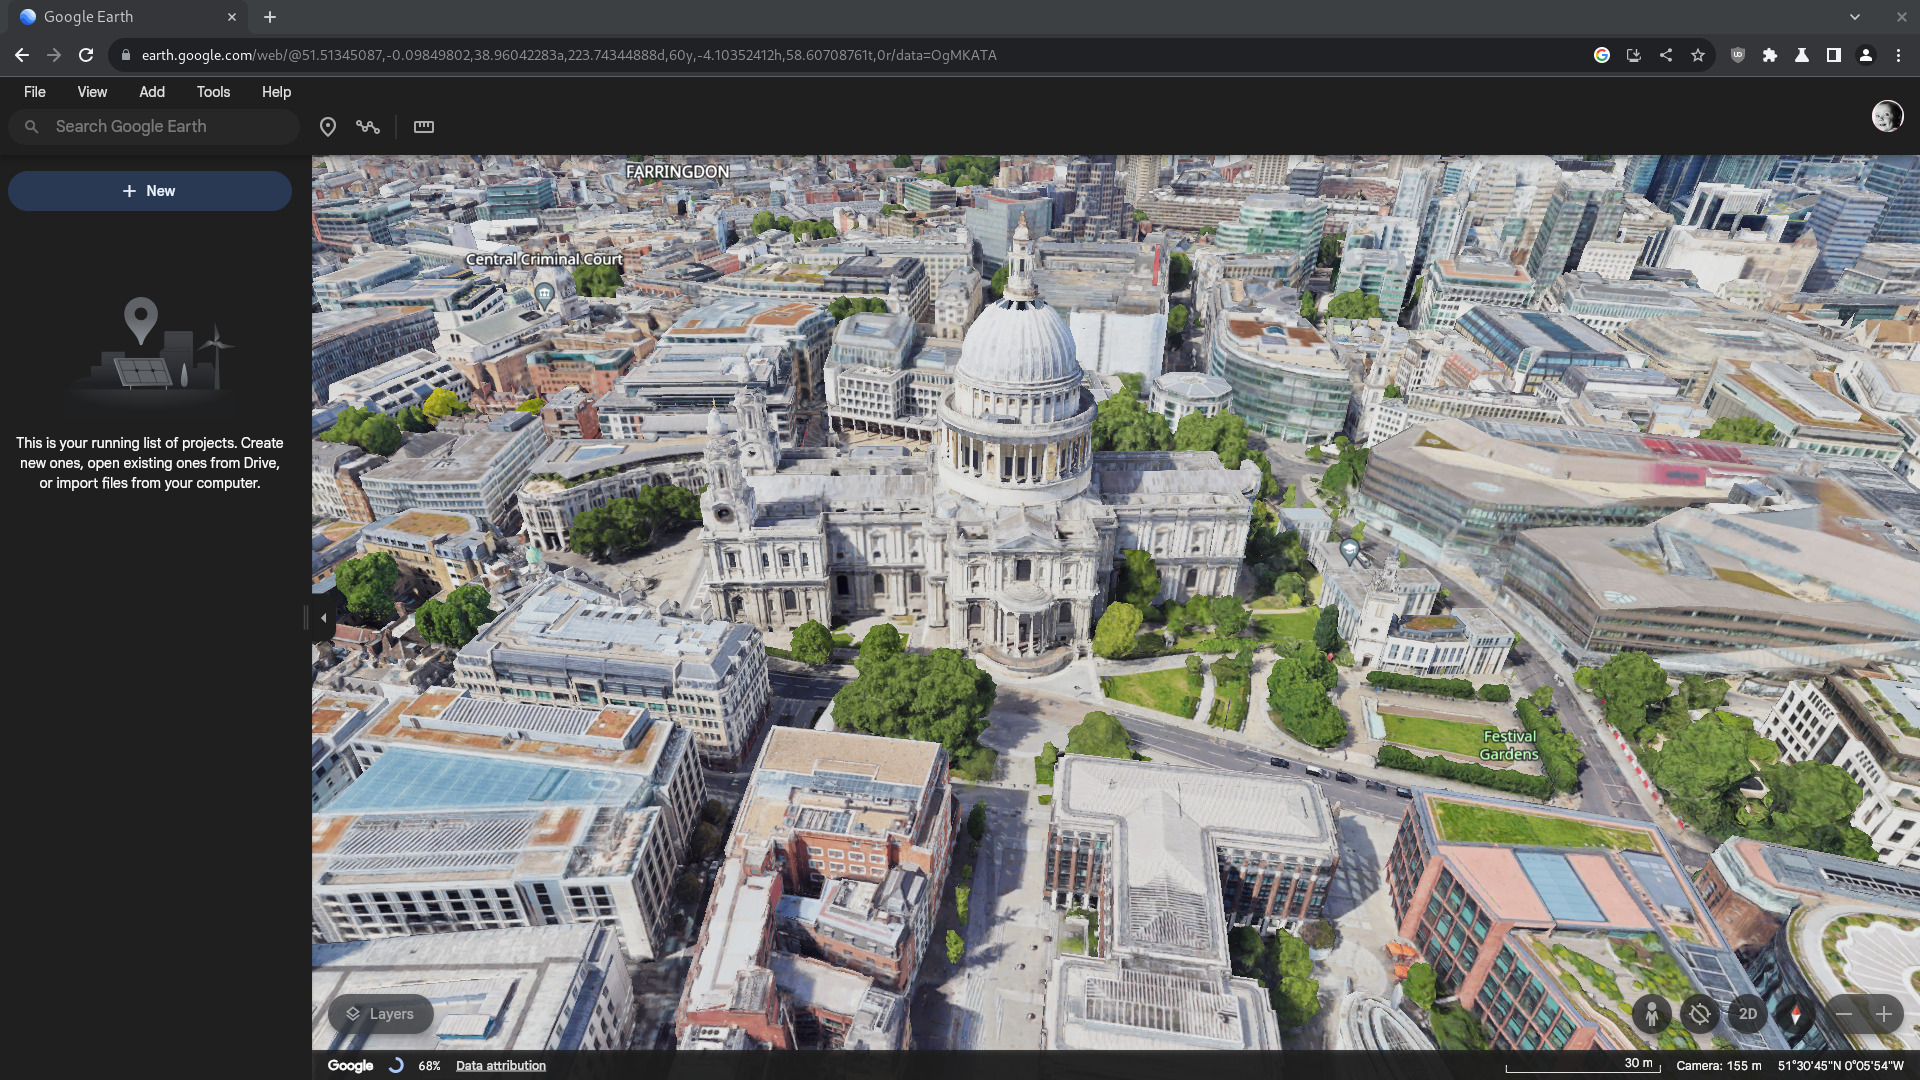Focus the Search Google Earth field
This screenshot has height=1080, width=1920.
(x=154, y=127)
